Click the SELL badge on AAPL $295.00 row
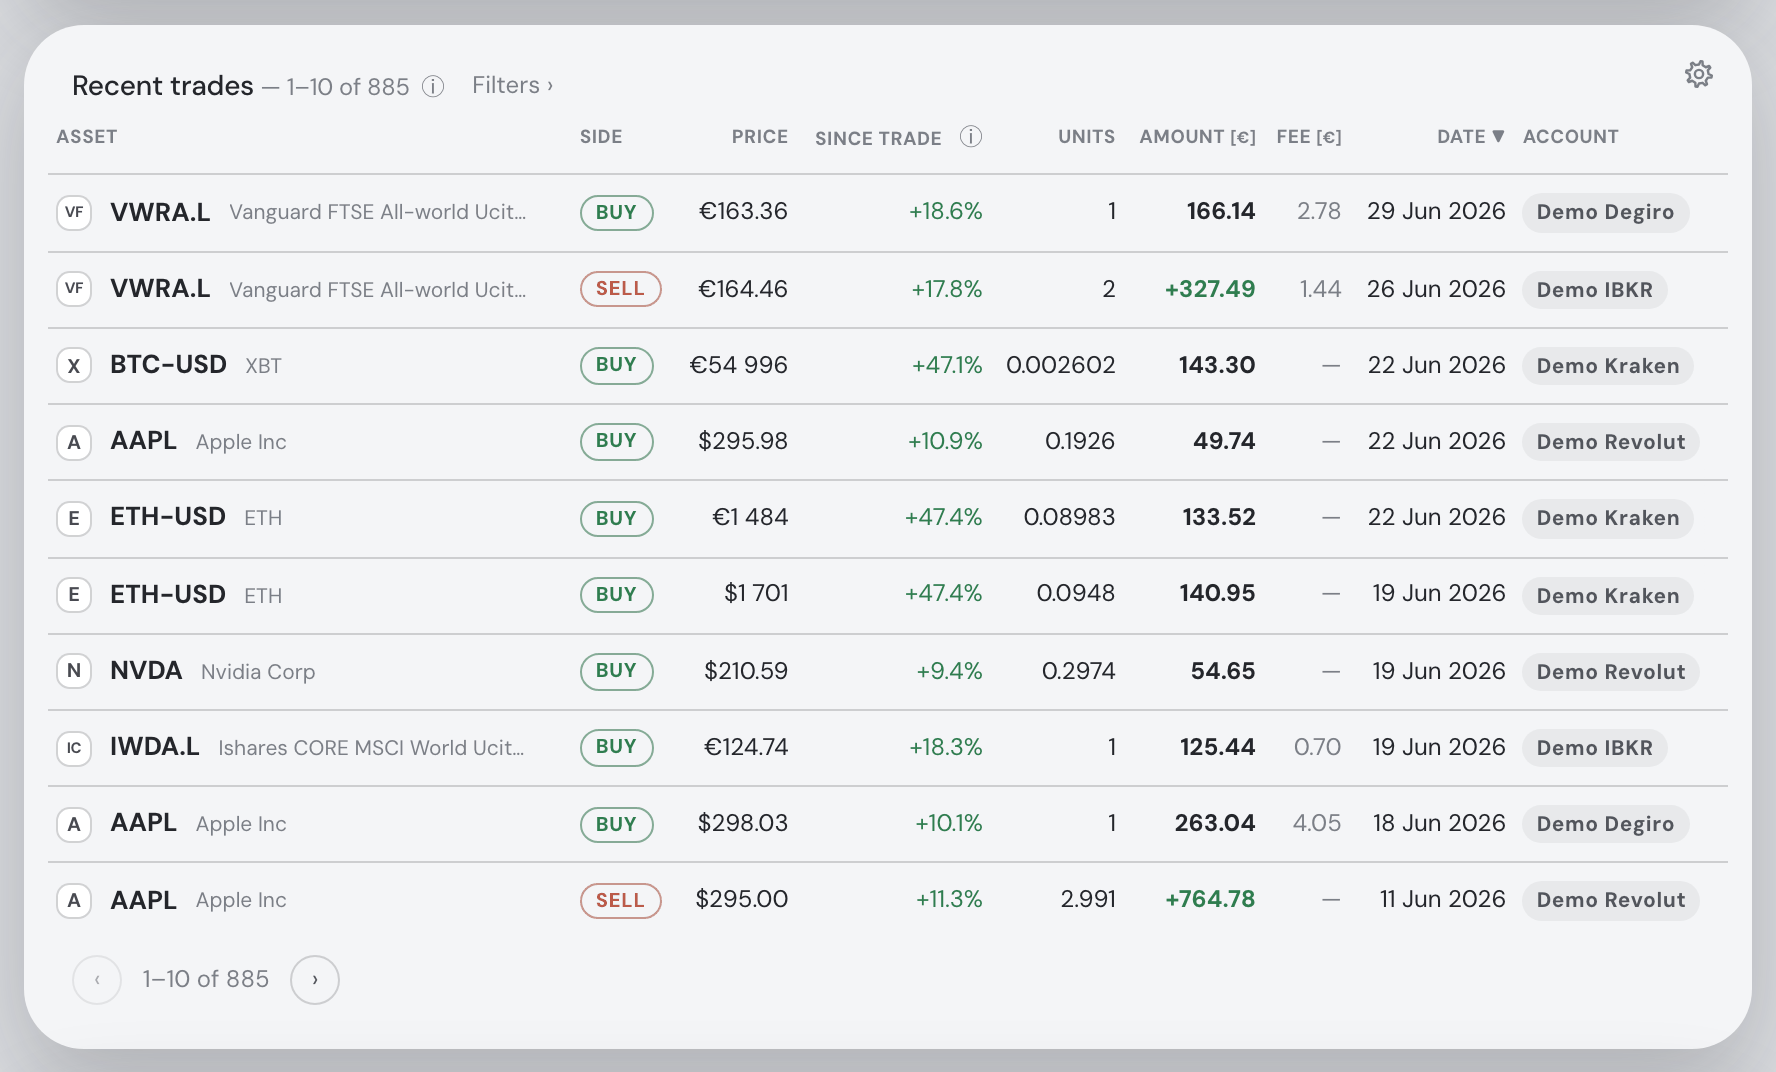 pyautogui.click(x=620, y=900)
